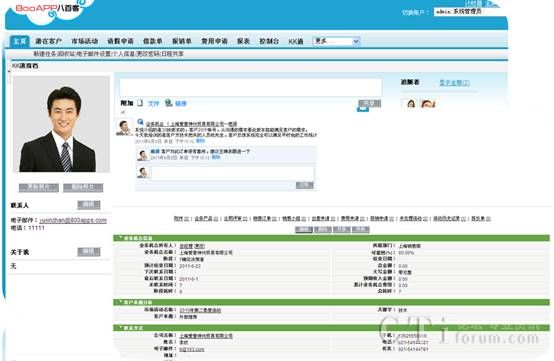Image resolution: width=554 pixels, height=361 pixels.
Task: Click the first follower avatar
Action: click(x=411, y=103)
